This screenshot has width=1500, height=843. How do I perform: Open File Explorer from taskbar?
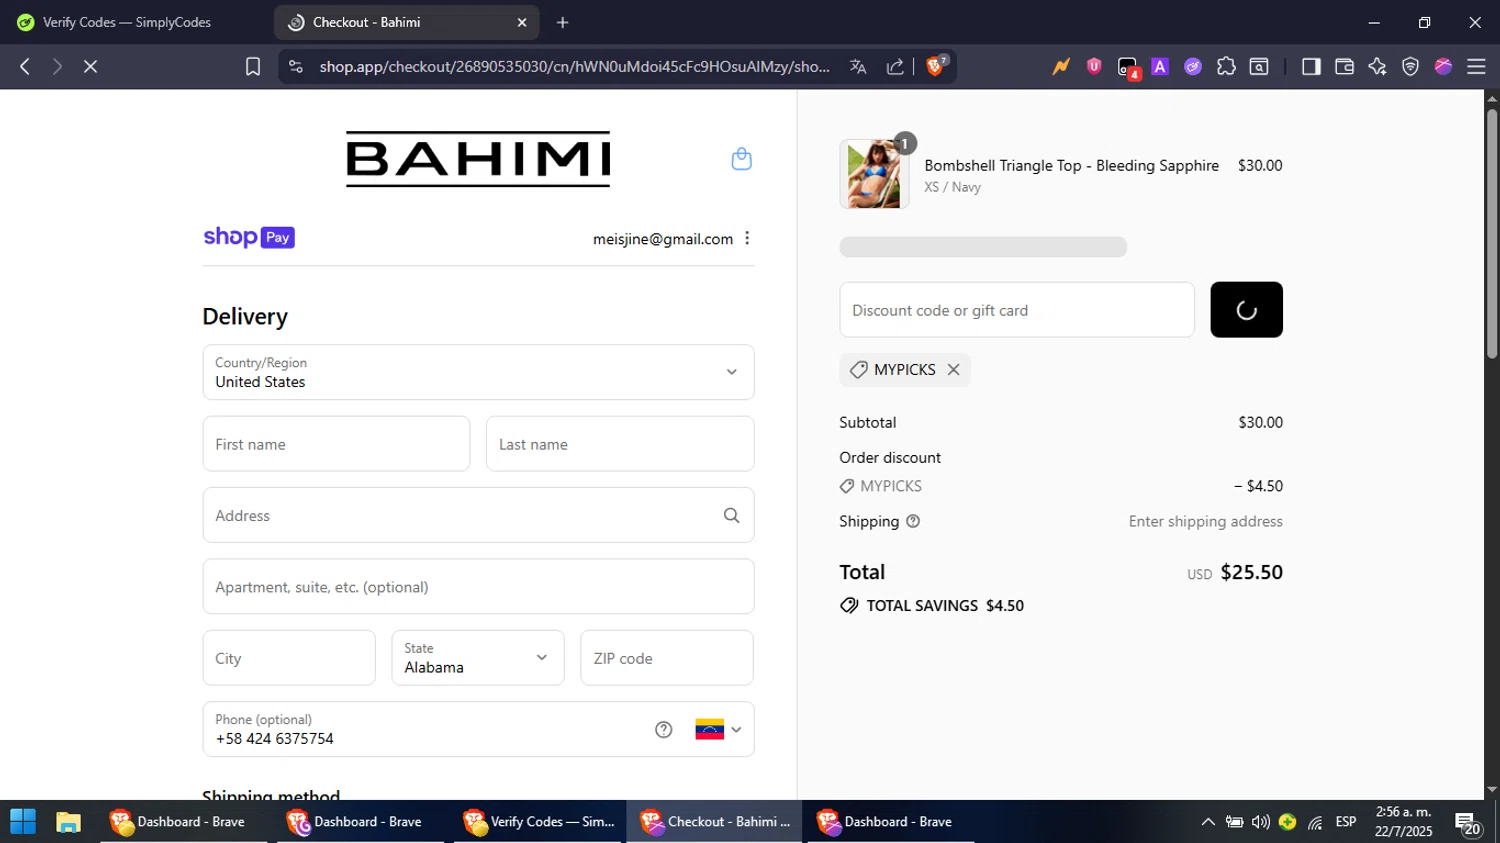tap(68, 822)
